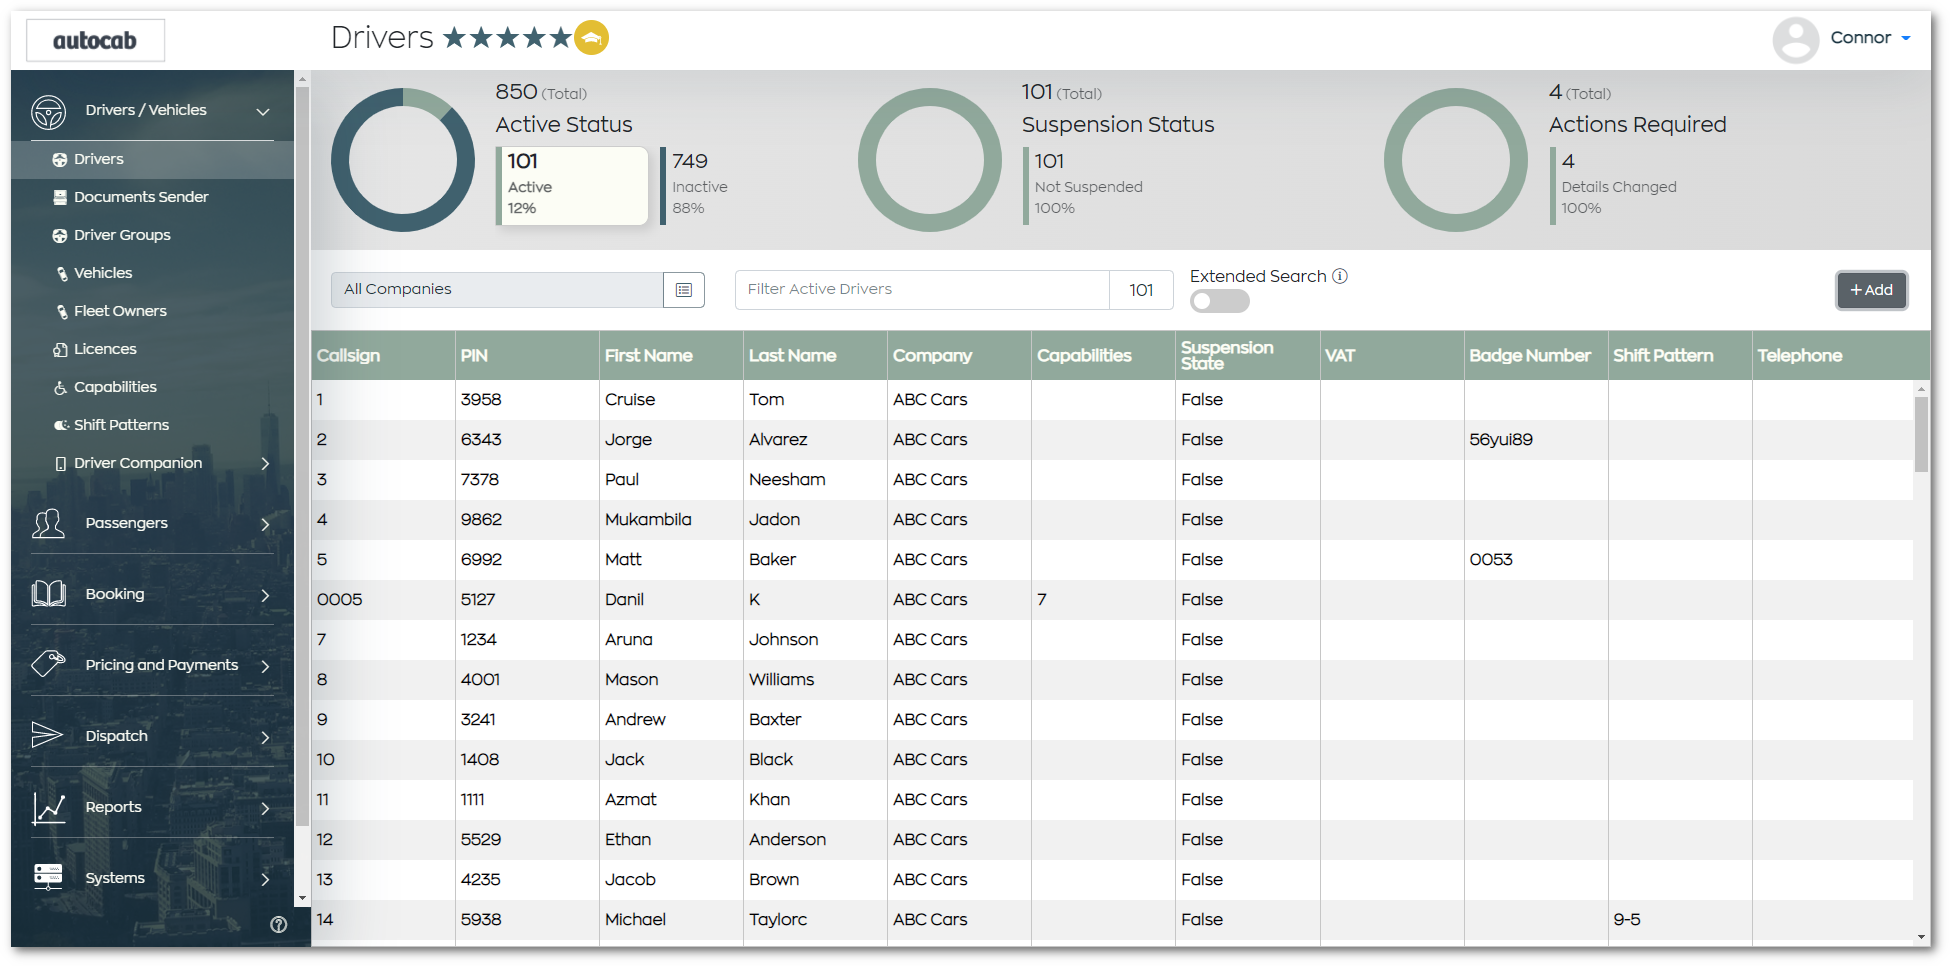
Task: Open the Connor account dropdown
Action: [1868, 38]
